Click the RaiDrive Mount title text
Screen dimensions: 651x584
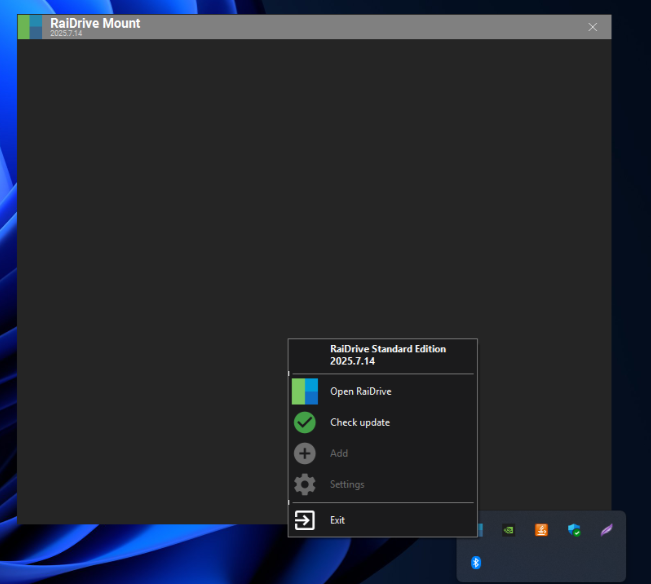click(95, 23)
